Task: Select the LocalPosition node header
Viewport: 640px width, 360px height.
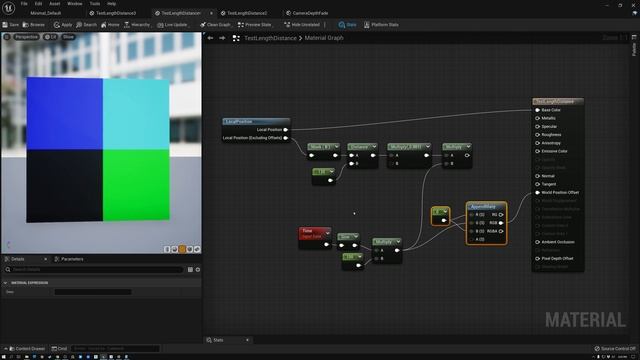Action: (x=256, y=122)
